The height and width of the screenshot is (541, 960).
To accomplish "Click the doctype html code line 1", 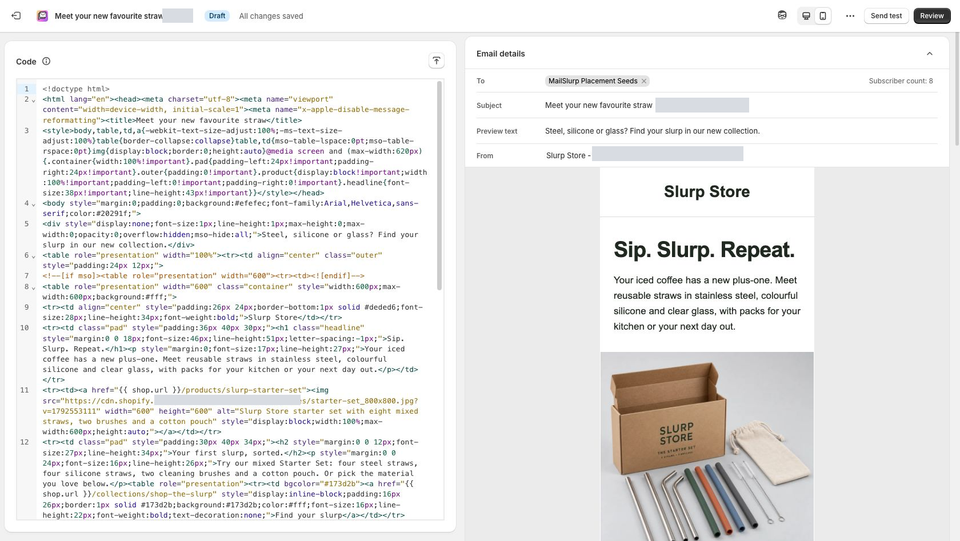I will (76, 89).
